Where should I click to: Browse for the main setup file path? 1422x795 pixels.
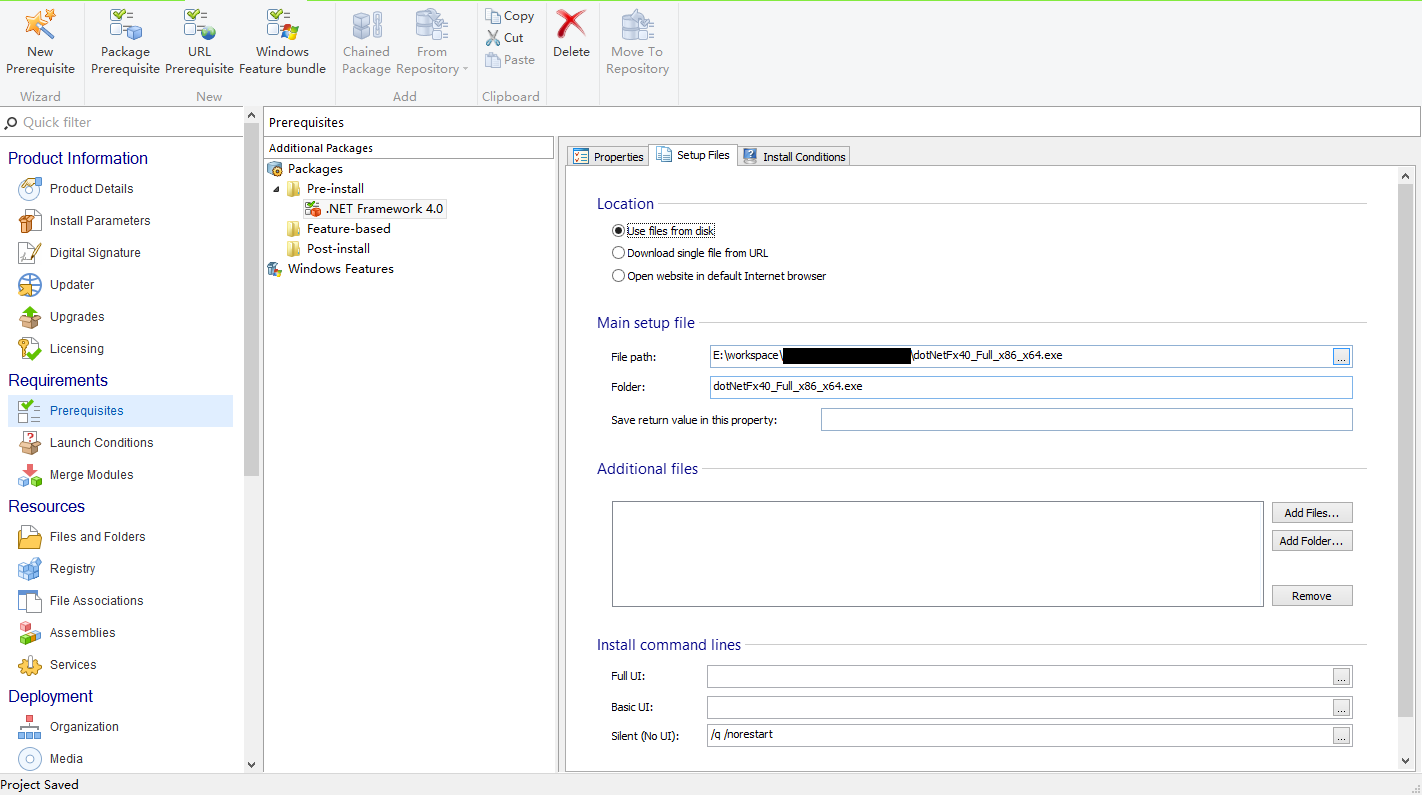point(1341,357)
